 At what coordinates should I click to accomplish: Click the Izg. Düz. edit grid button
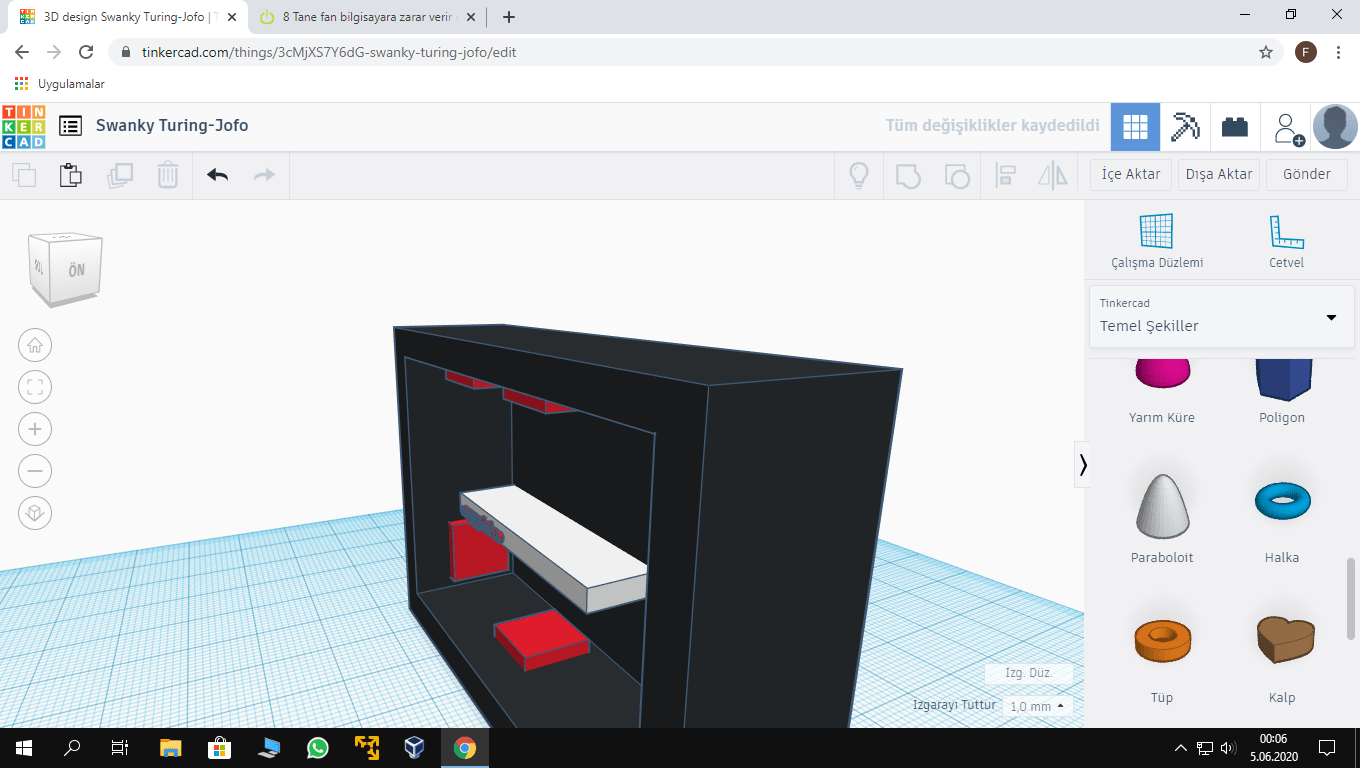(1030, 673)
